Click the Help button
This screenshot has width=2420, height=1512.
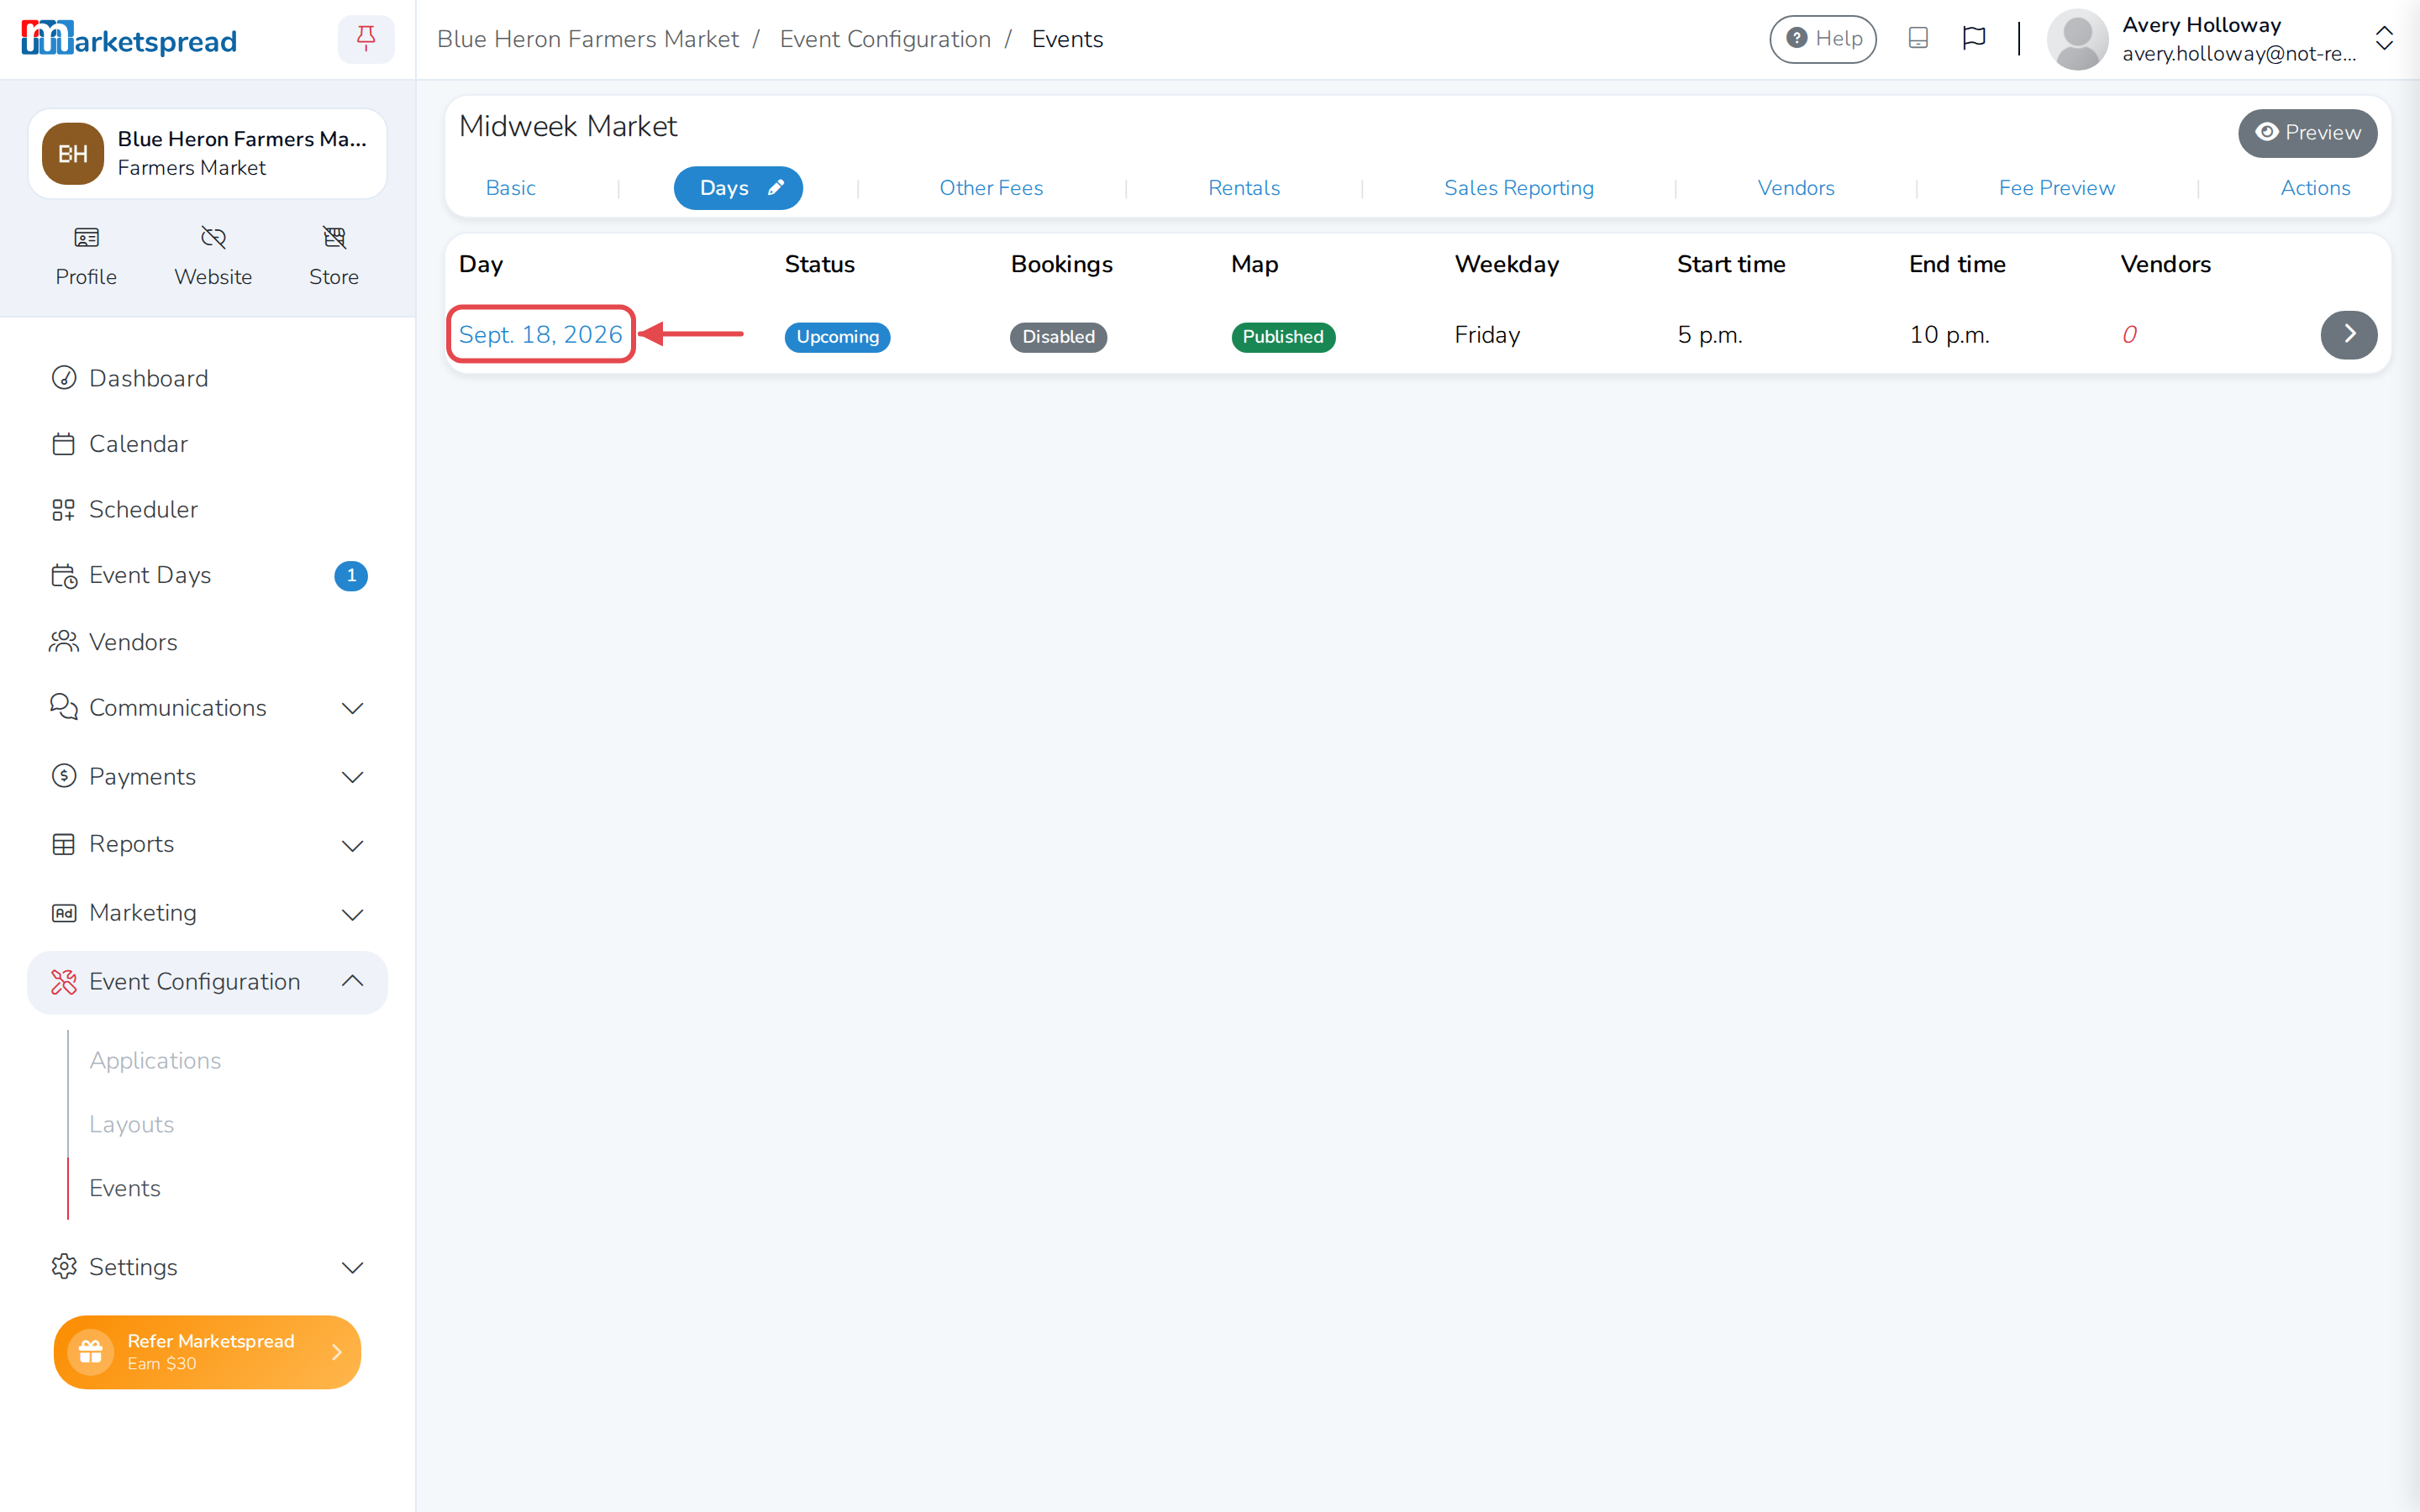1823,39
